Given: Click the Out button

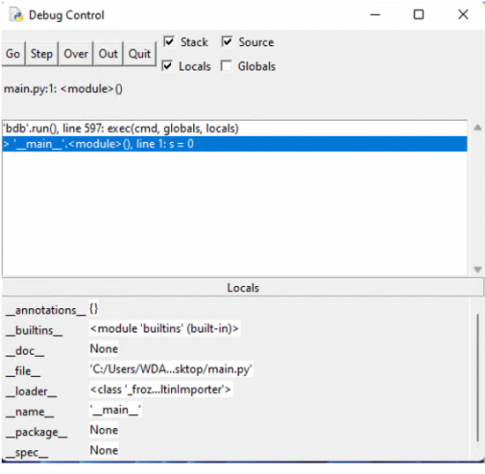Looking at the screenshot, I should (108, 54).
